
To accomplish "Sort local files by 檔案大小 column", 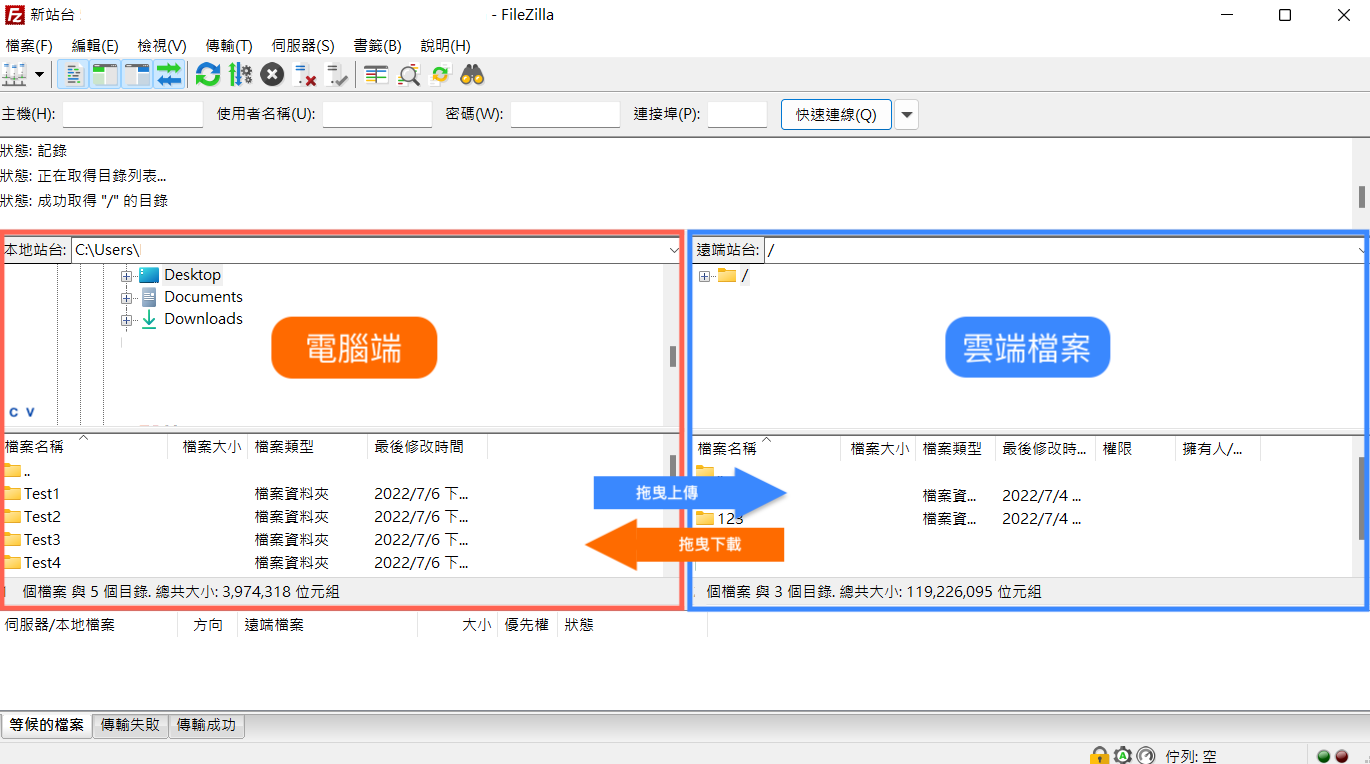I will click(x=209, y=447).
